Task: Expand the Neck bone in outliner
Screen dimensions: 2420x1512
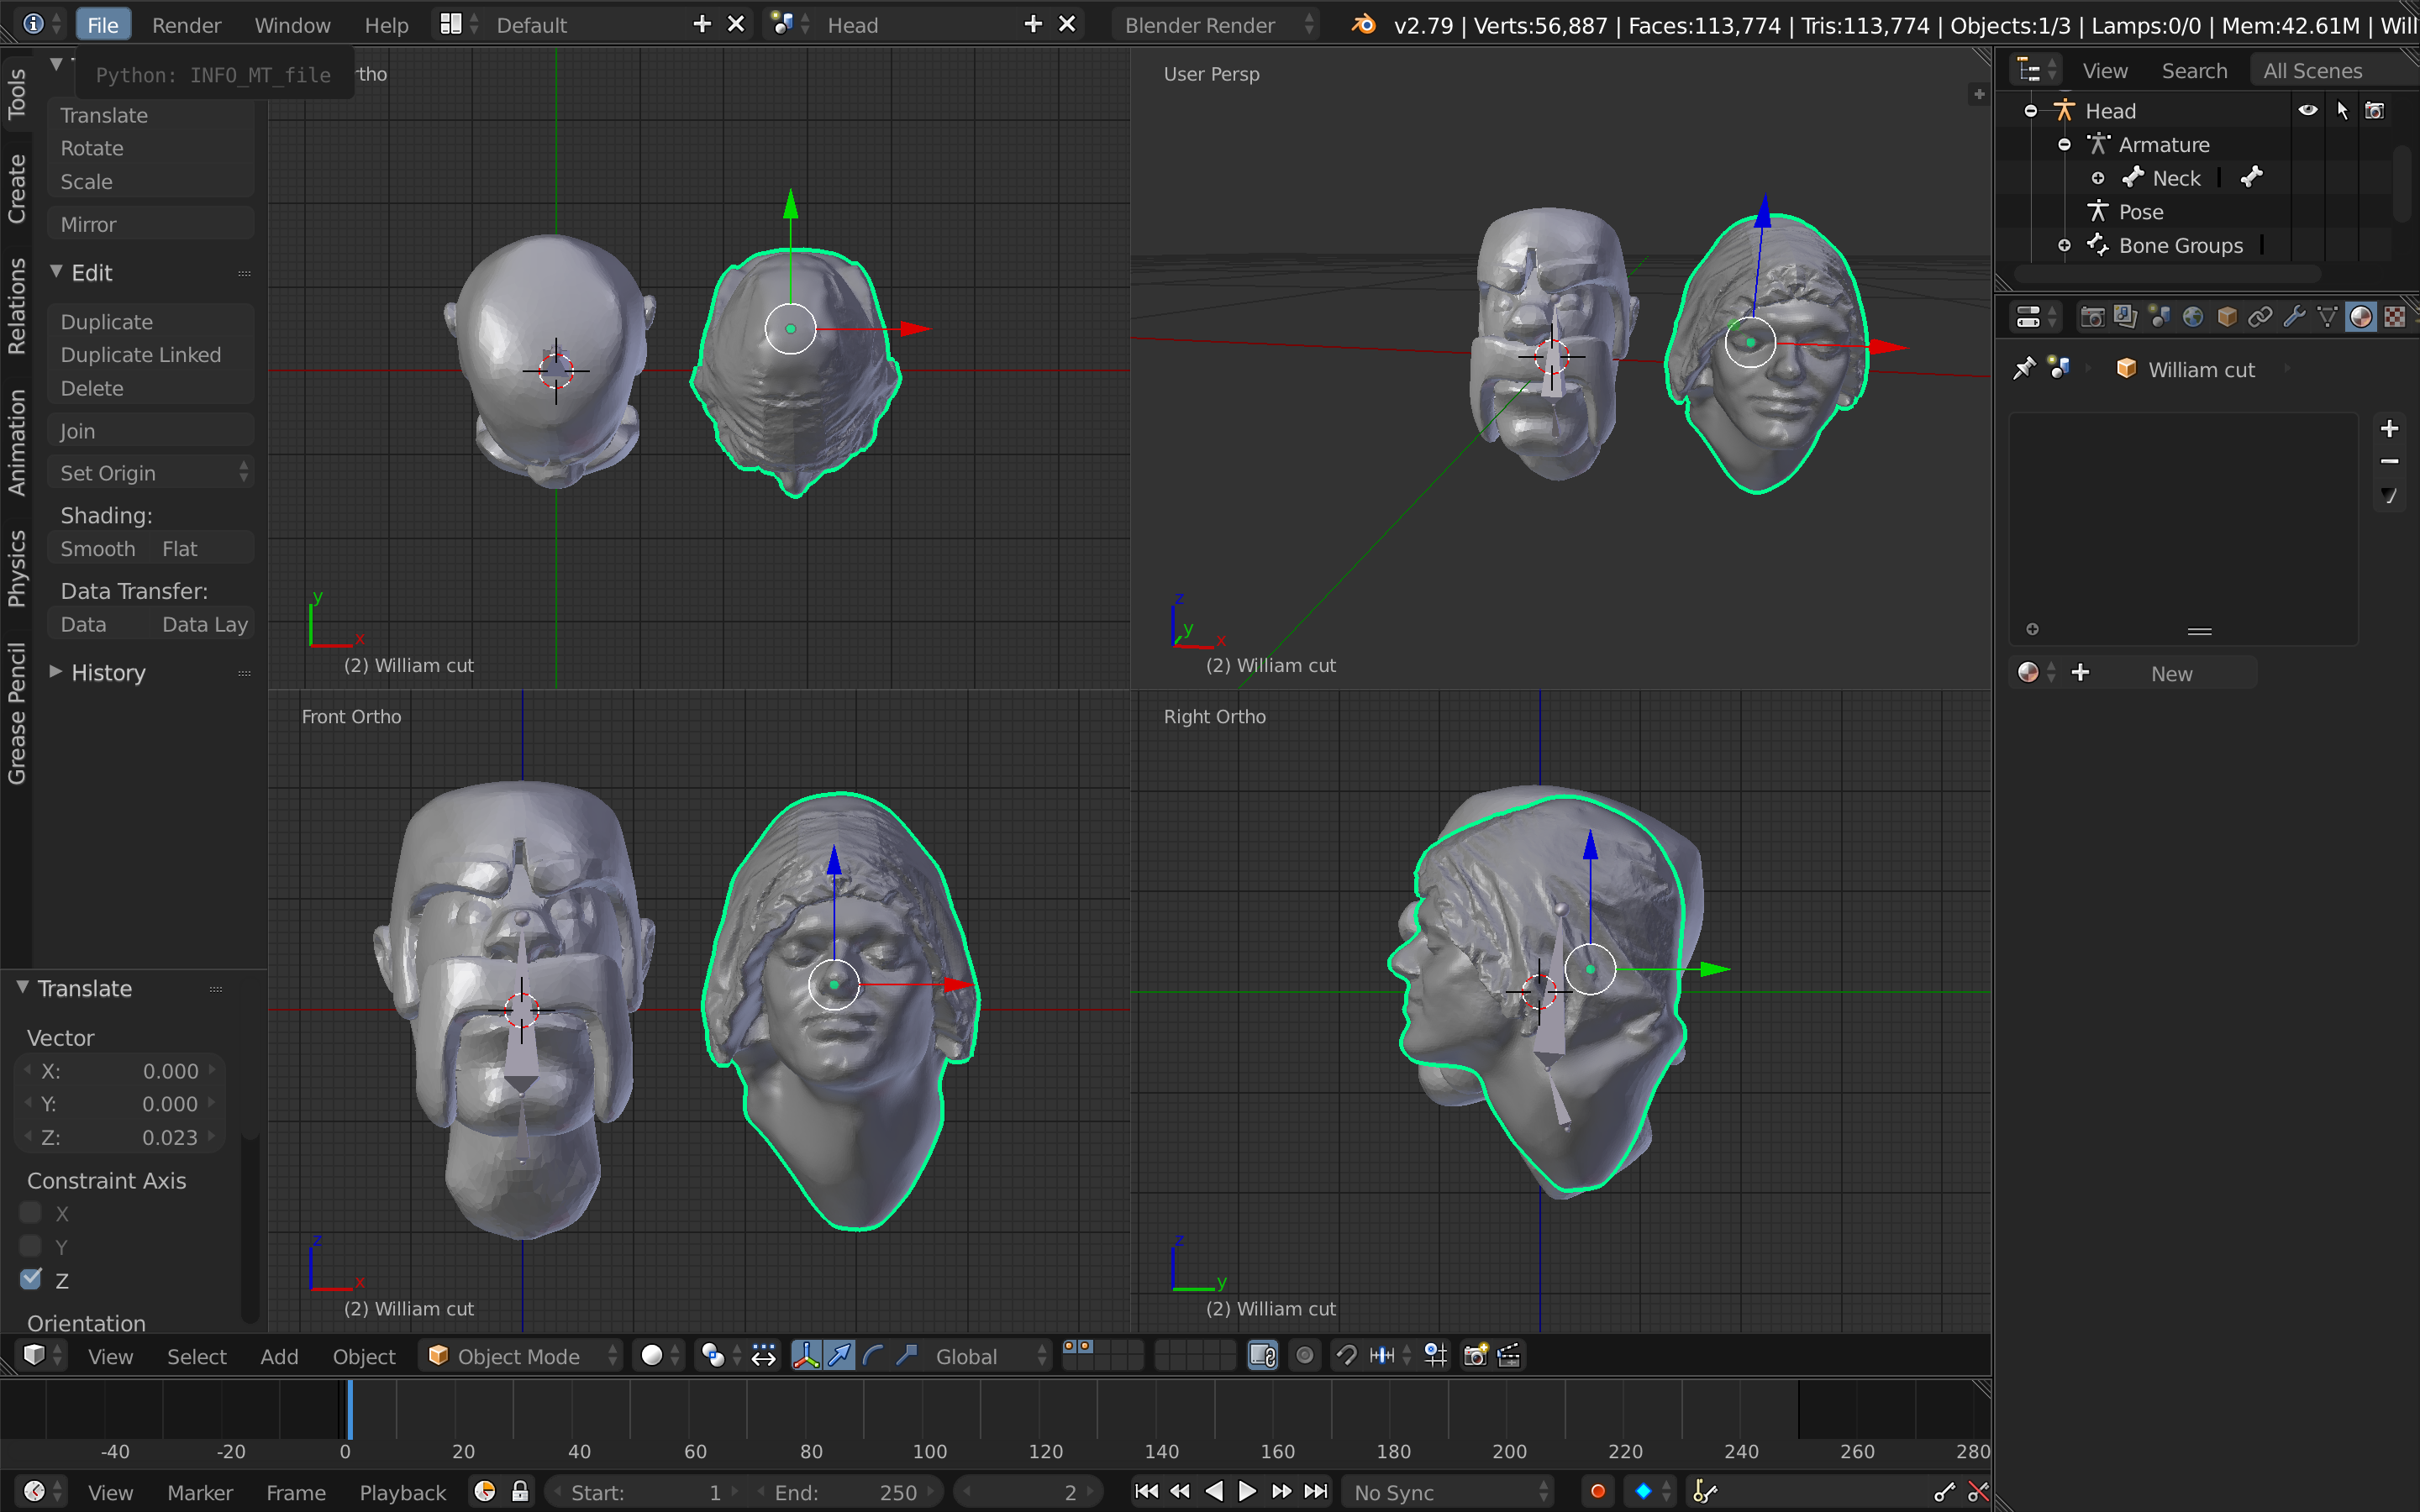Action: 2098,178
